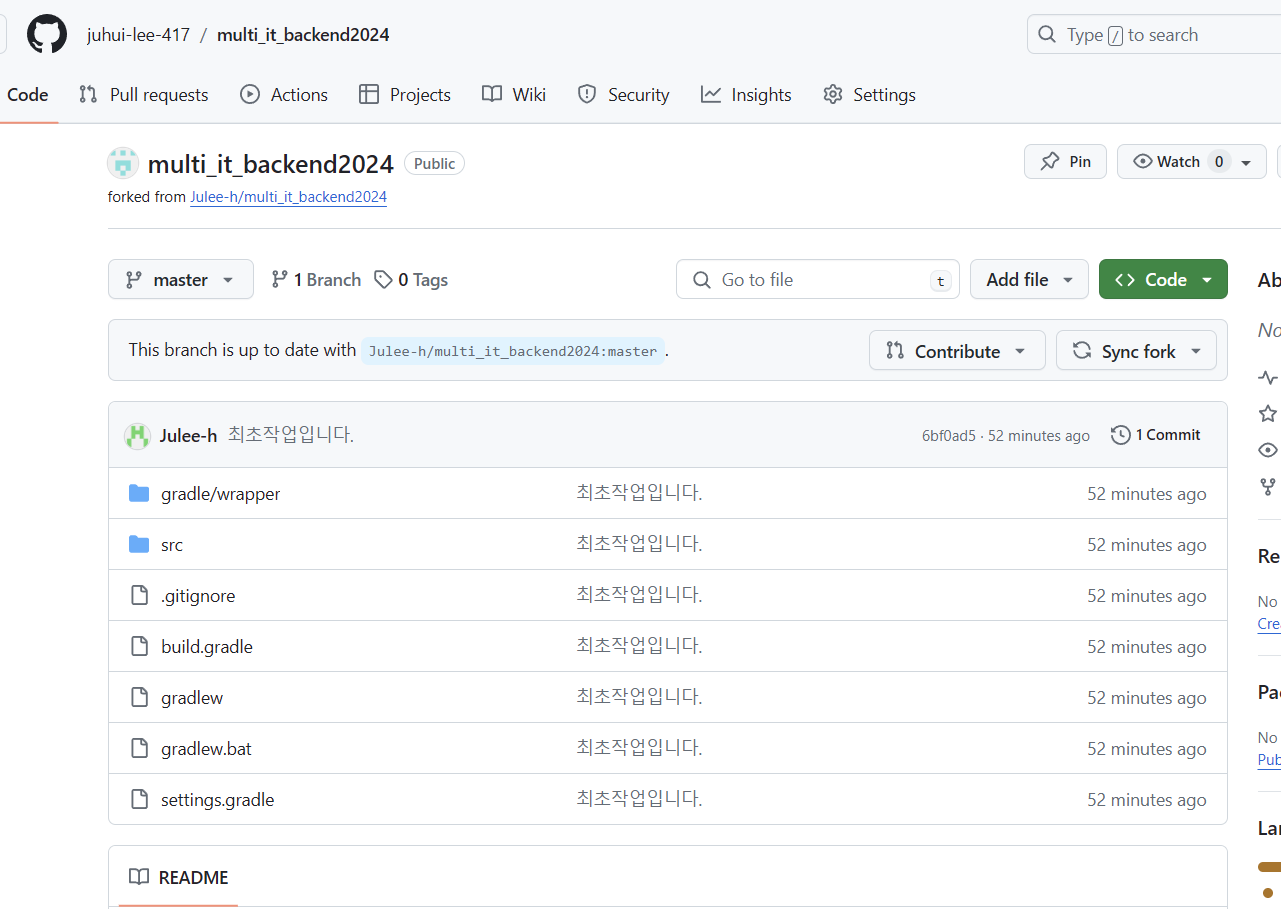Open commit message link in build.gradle row
The height and width of the screenshot is (909, 1281).
click(x=639, y=646)
